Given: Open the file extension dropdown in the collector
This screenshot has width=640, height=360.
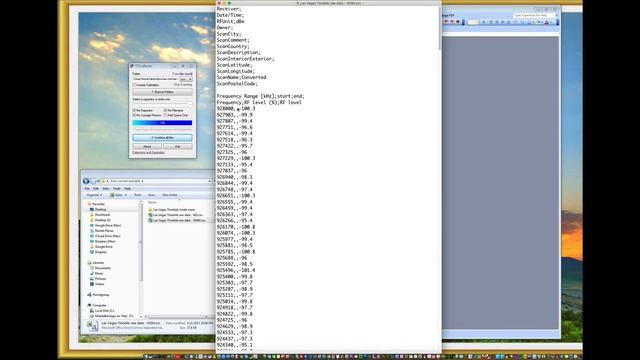Looking at the screenshot, I should point(186,79).
